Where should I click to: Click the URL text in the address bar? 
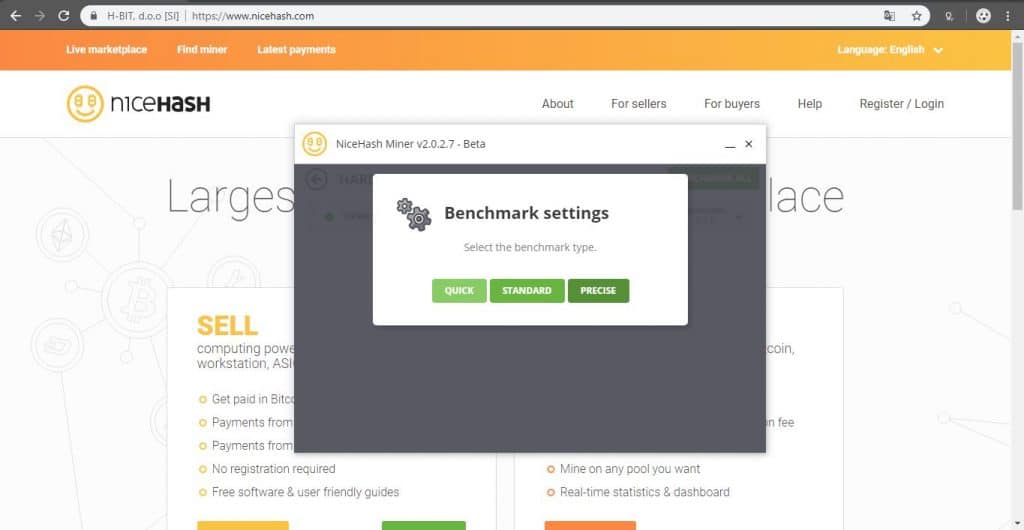(253, 16)
